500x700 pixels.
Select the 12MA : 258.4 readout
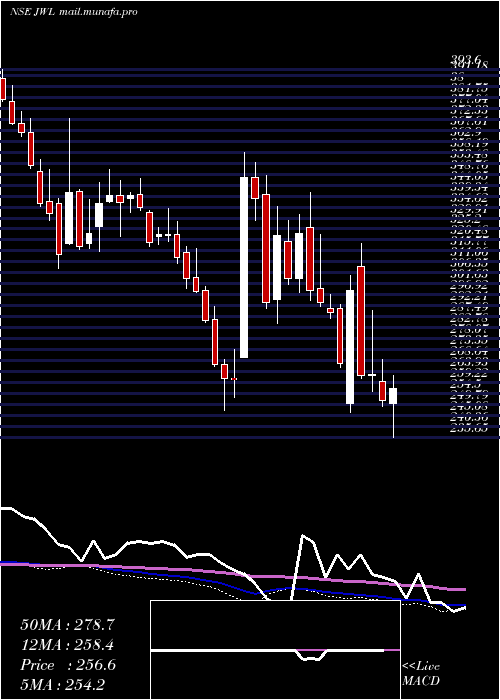pos(67,645)
